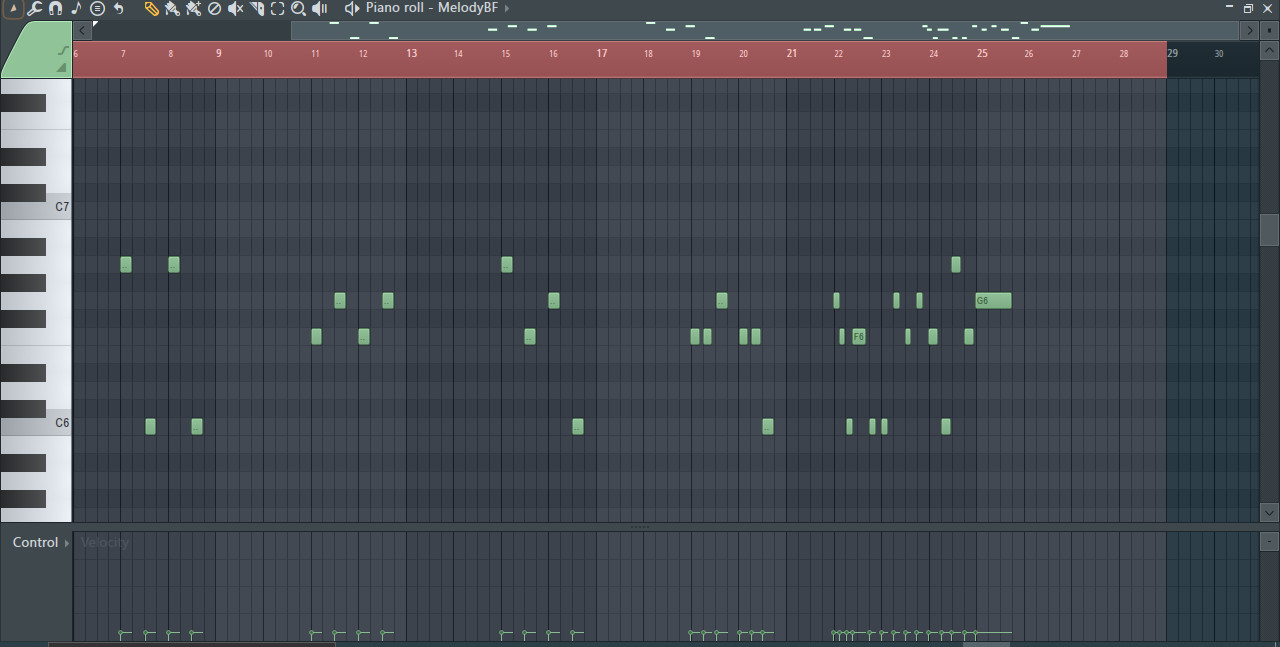Select the rectangular Select tool
Screen dimensions: 1280x647
coord(277,8)
